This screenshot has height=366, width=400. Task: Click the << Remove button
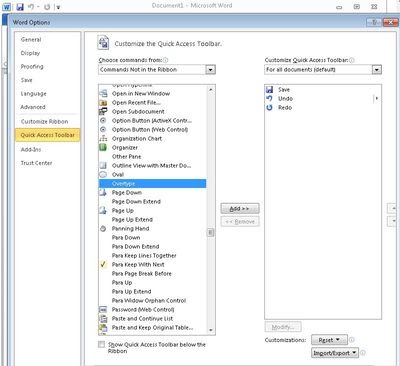pyautogui.click(x=240, y=222)
